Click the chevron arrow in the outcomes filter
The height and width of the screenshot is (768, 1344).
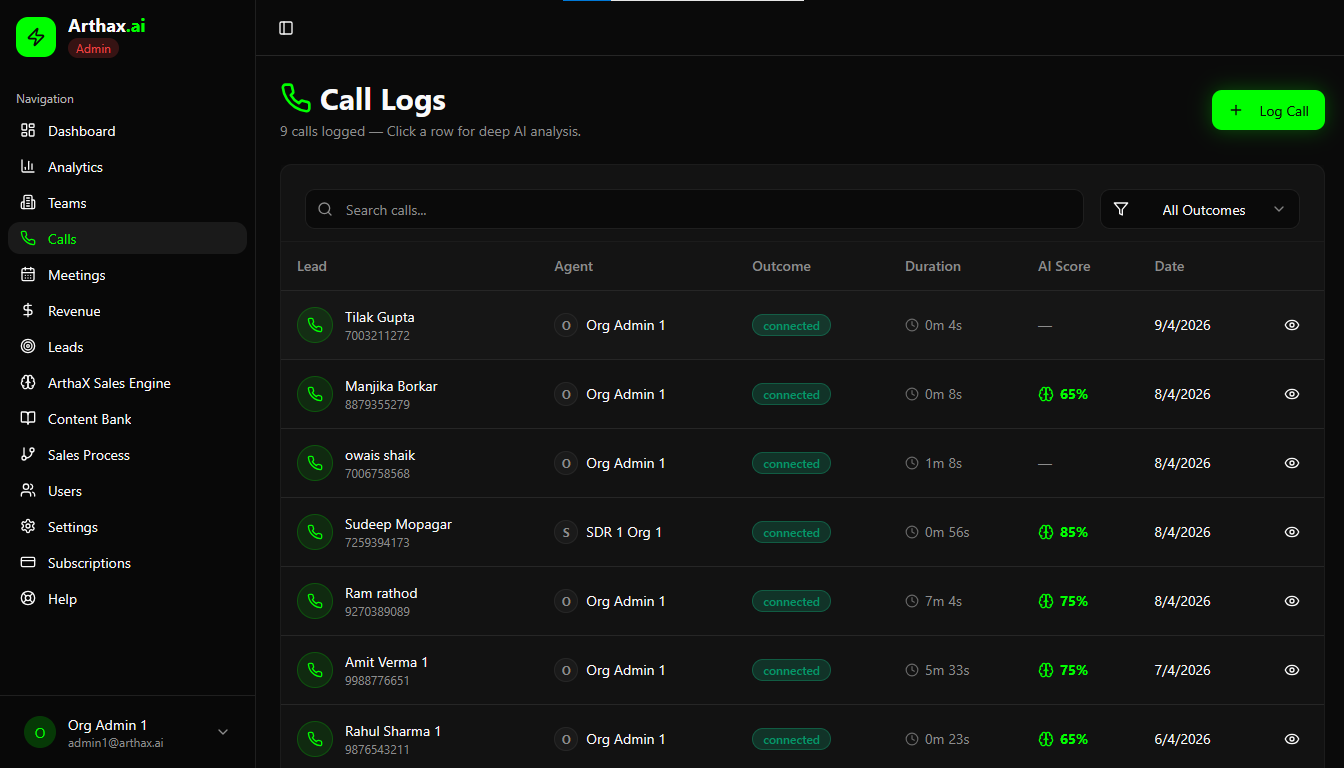coord(1279,210)
